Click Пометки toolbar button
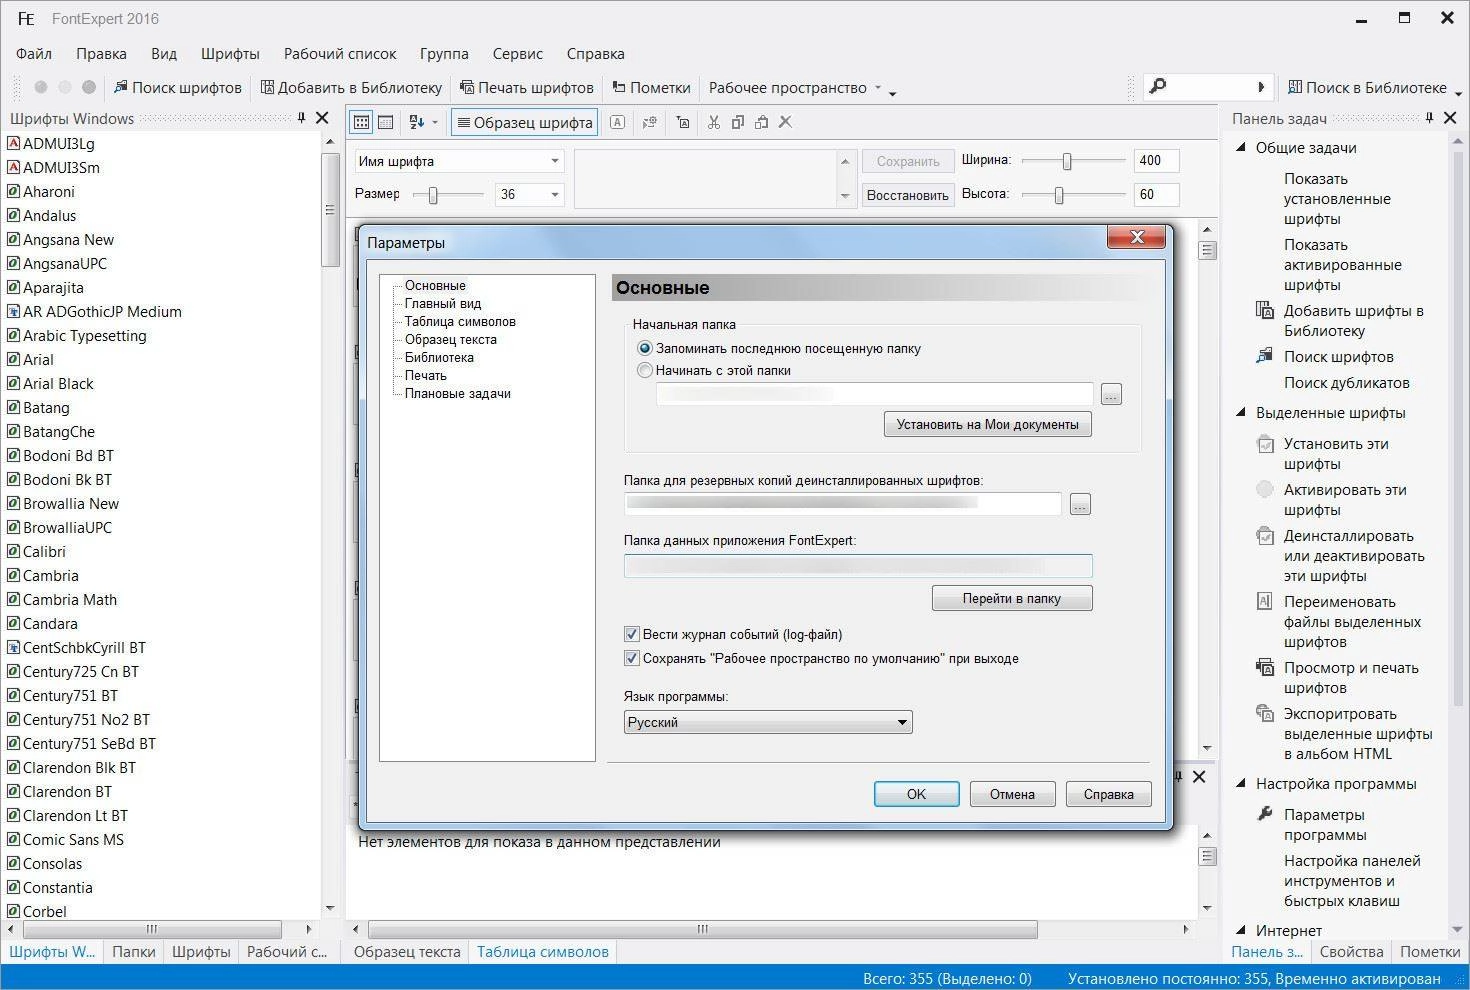The image size is (1470, 990). pyautogui.click(x=651, y=87)
